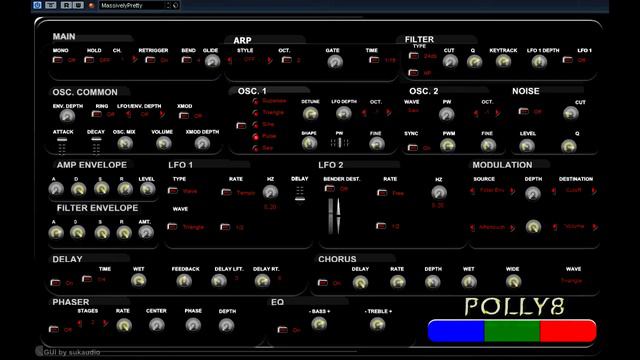The image size is (640, 360).
Task: Click the Filter Envelope AMT. knob
Action: tap(145, 232)
